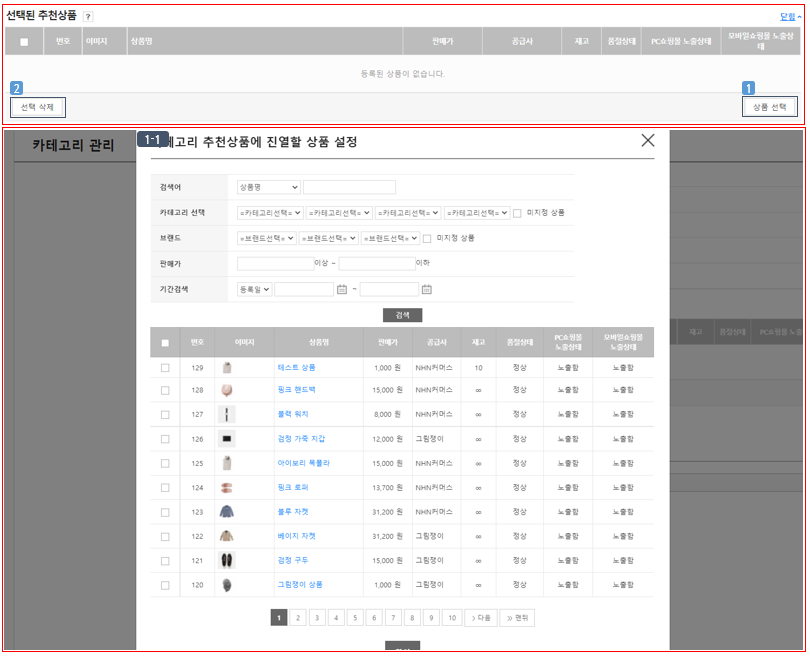Image resolution: width=810 pixels, height=657 pixels.
Task: Click the 검정 가죽 지갑 thumbnail
Action: [x=227, y=439]
